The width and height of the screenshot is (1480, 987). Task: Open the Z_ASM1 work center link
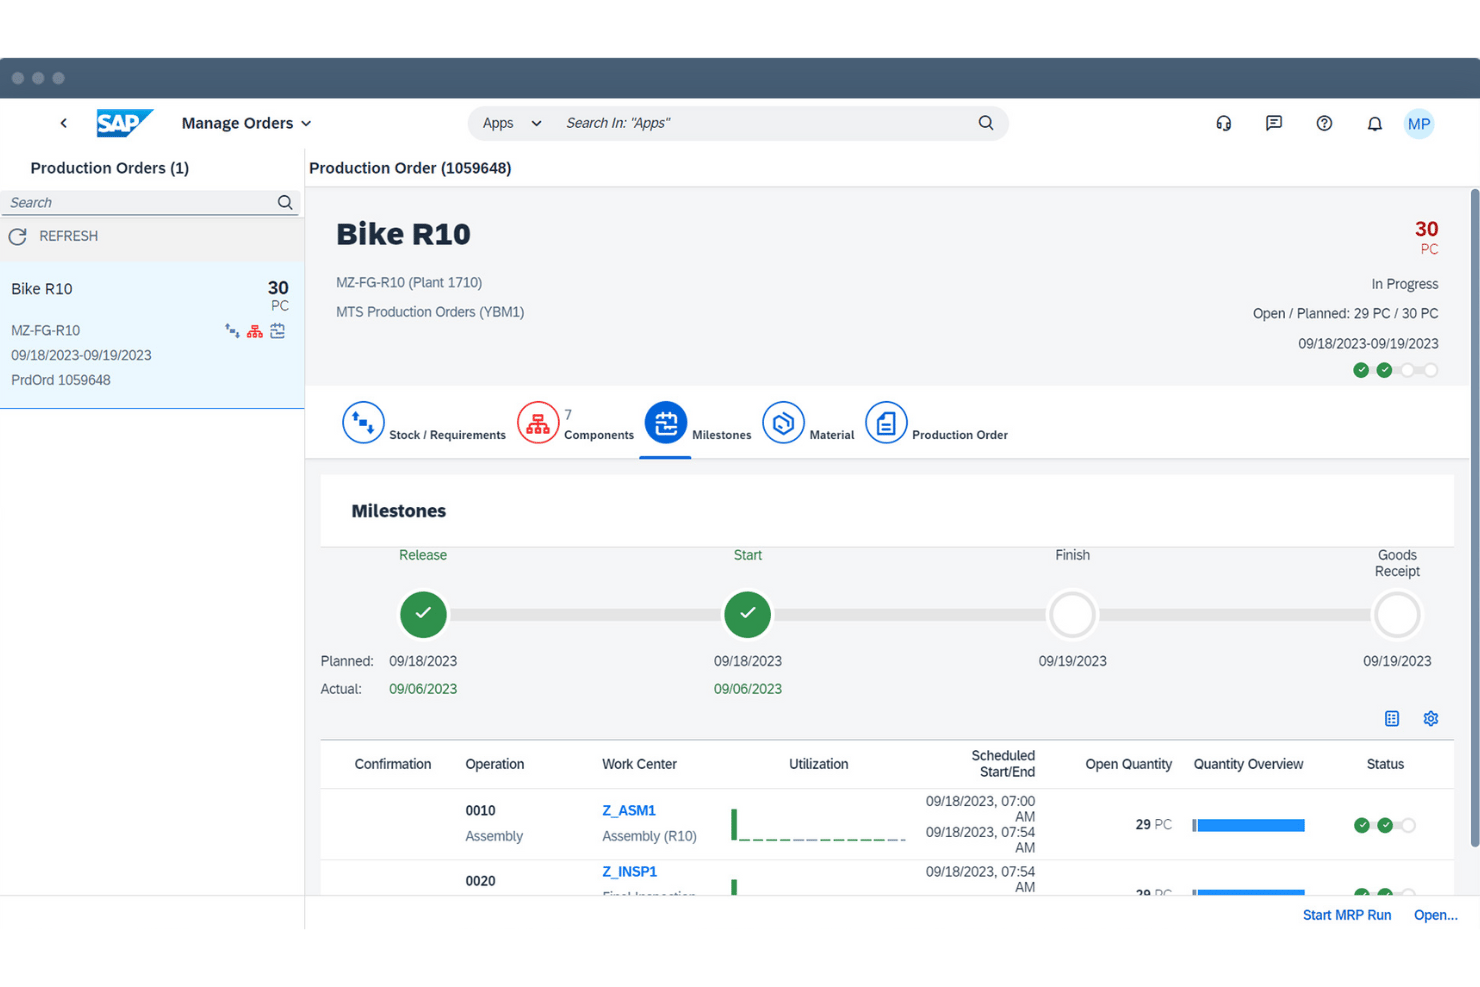629,811
